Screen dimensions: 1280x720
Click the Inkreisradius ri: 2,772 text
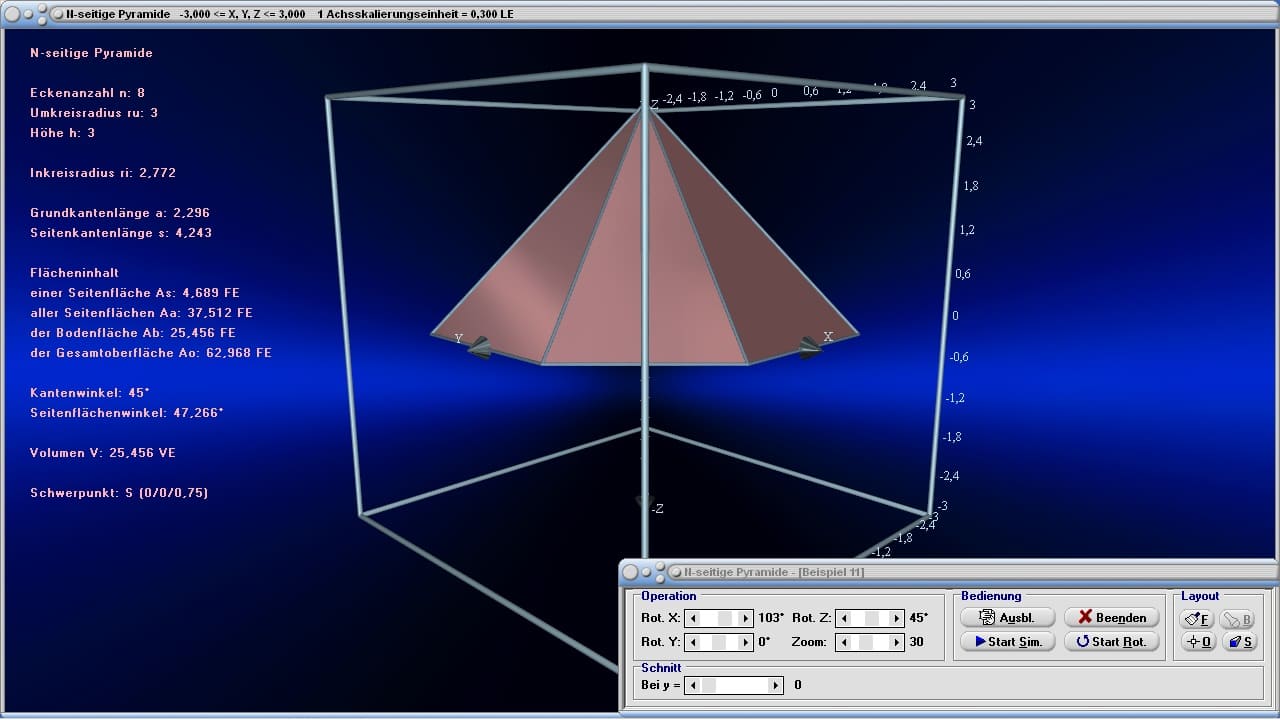103,173
